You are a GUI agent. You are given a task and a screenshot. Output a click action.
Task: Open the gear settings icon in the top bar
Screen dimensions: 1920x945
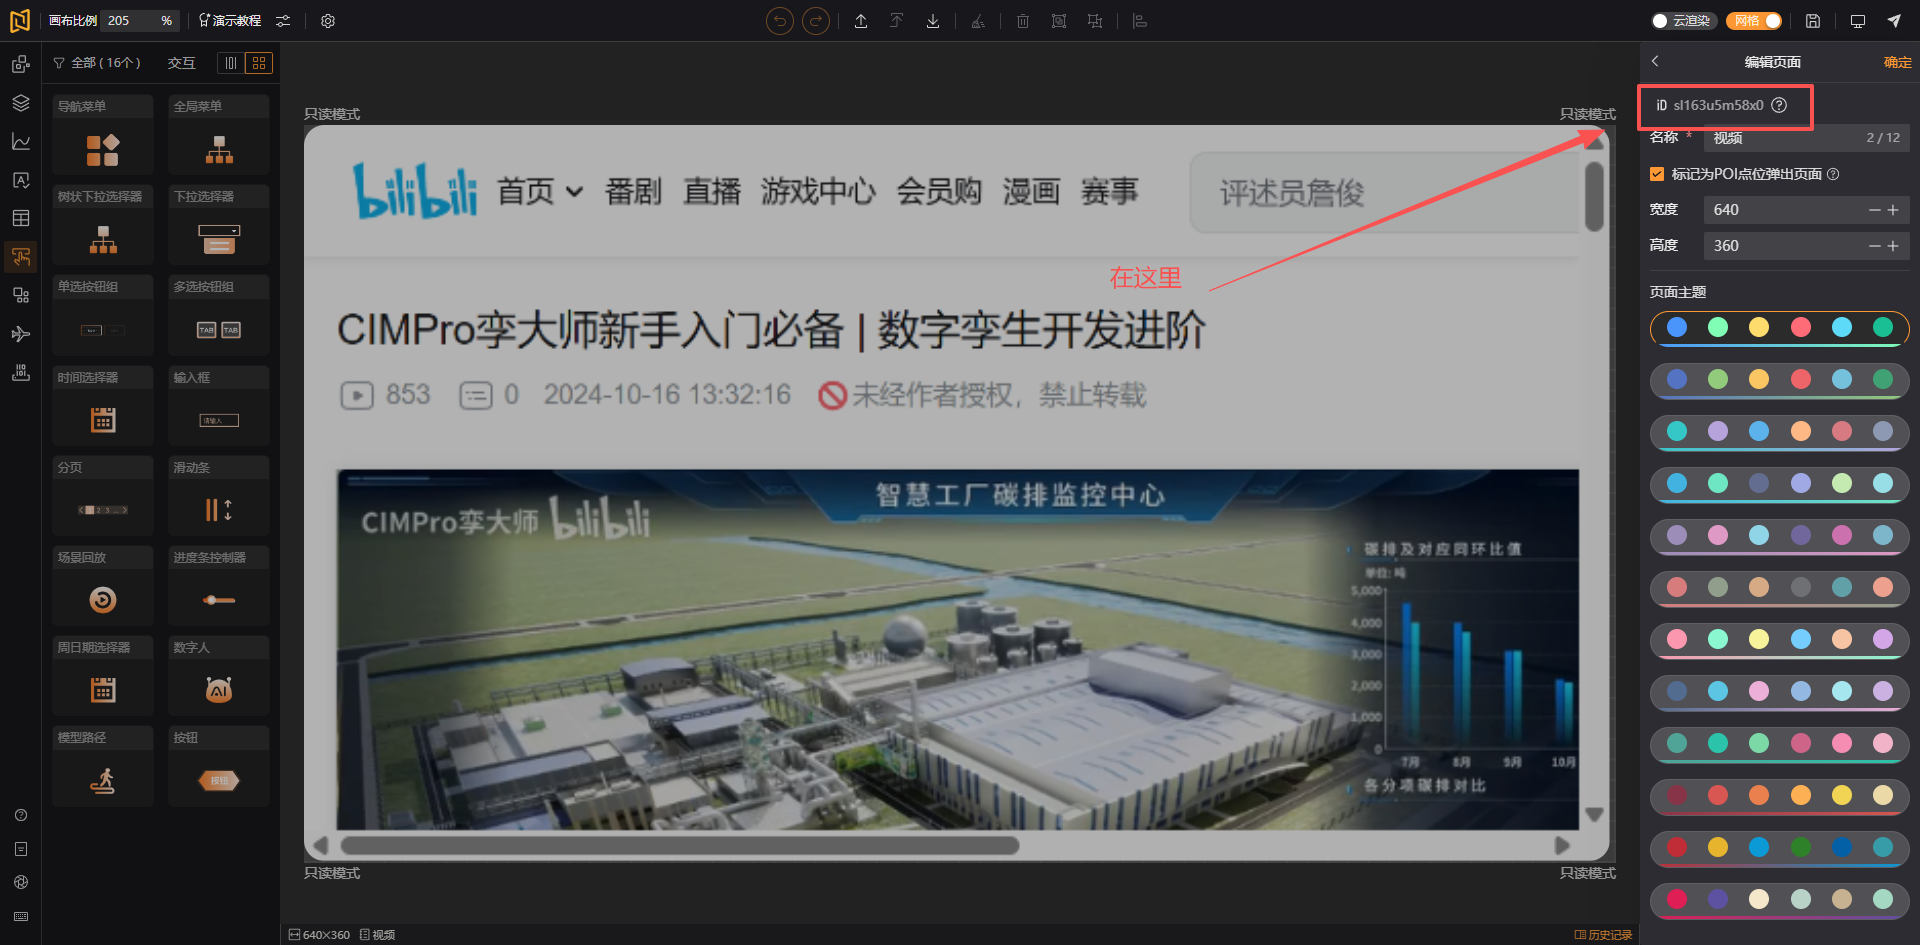(328, 21)
